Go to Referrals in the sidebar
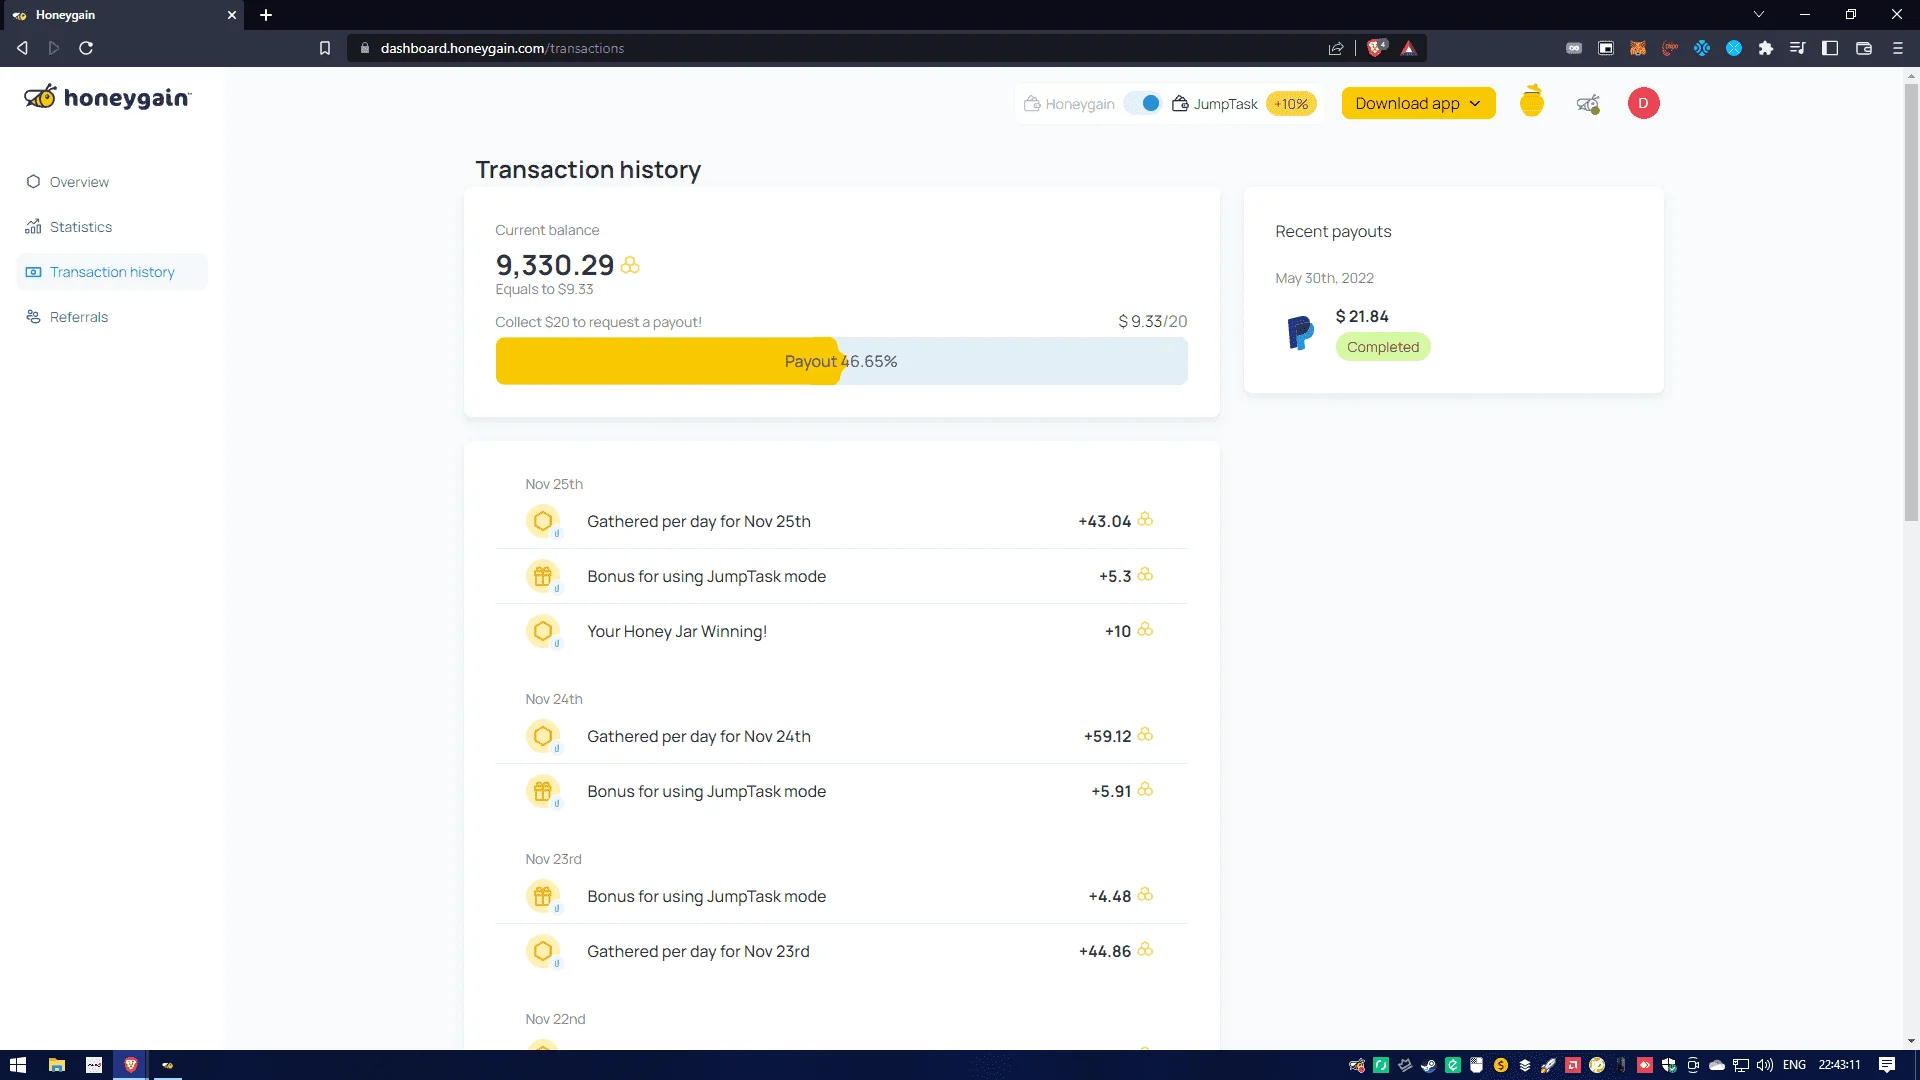The image size is (1920, 1080). [78, 317]
